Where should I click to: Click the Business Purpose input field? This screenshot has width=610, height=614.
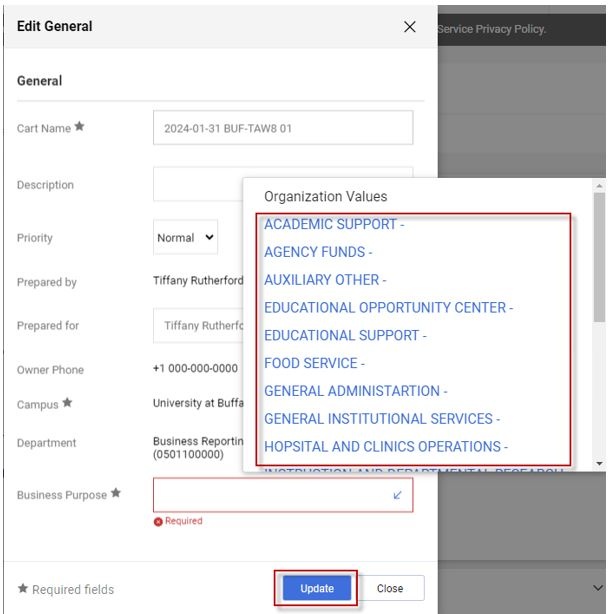[x=270, y=495]
